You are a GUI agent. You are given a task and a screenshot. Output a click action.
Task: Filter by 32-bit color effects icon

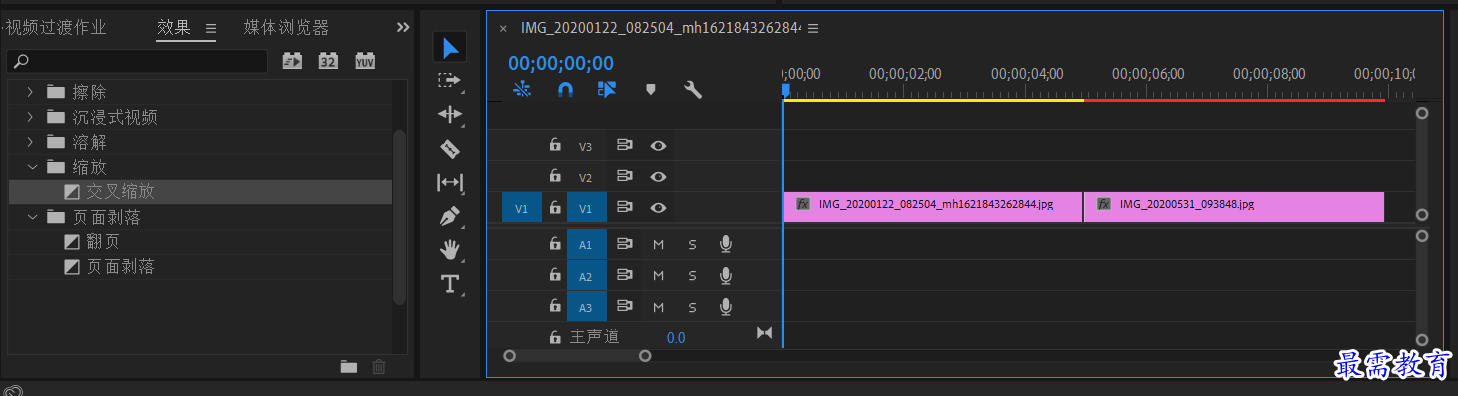click(328, 61)
